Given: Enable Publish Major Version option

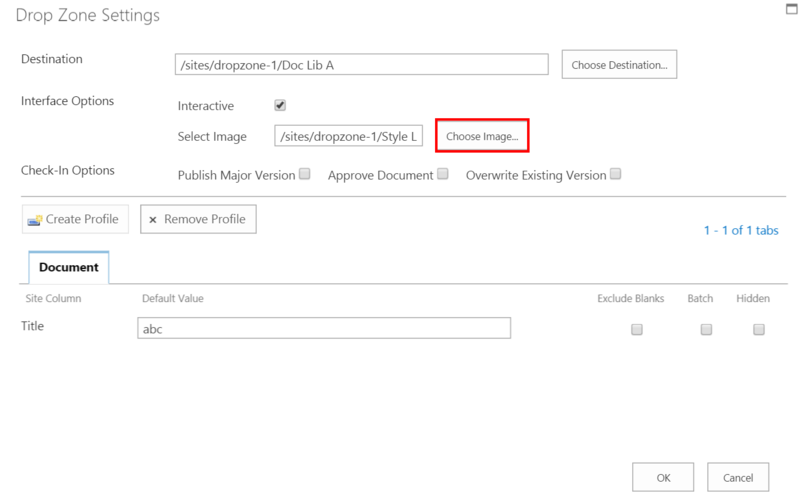Looking at the screenshot, I should coord(305,174).
